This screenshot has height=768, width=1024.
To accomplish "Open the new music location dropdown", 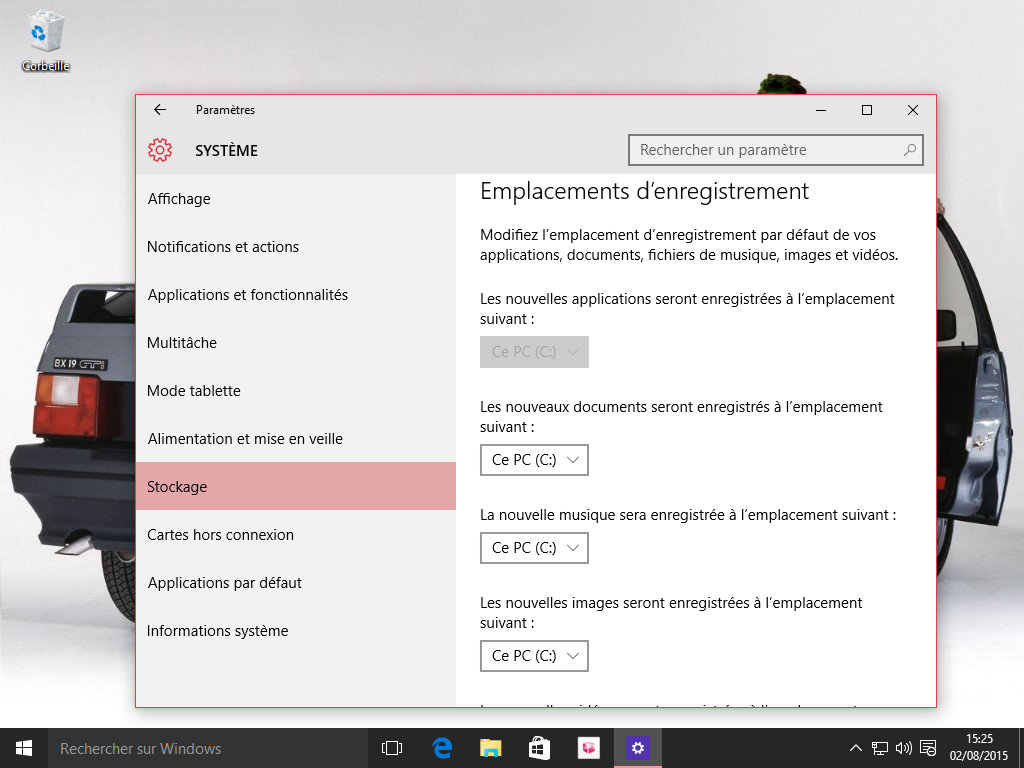I will click(x=534, y=548).
